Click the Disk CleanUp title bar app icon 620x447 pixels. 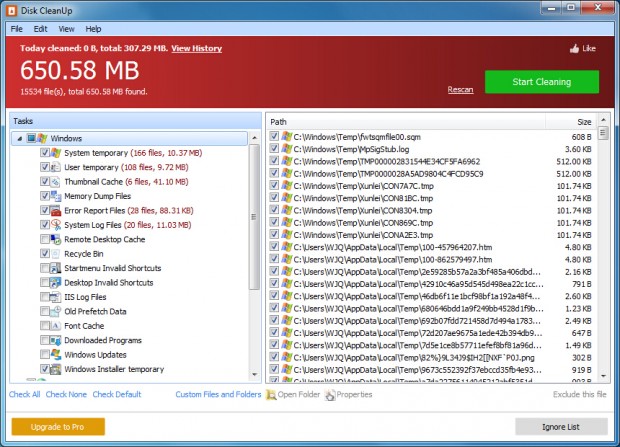point(12,10)
